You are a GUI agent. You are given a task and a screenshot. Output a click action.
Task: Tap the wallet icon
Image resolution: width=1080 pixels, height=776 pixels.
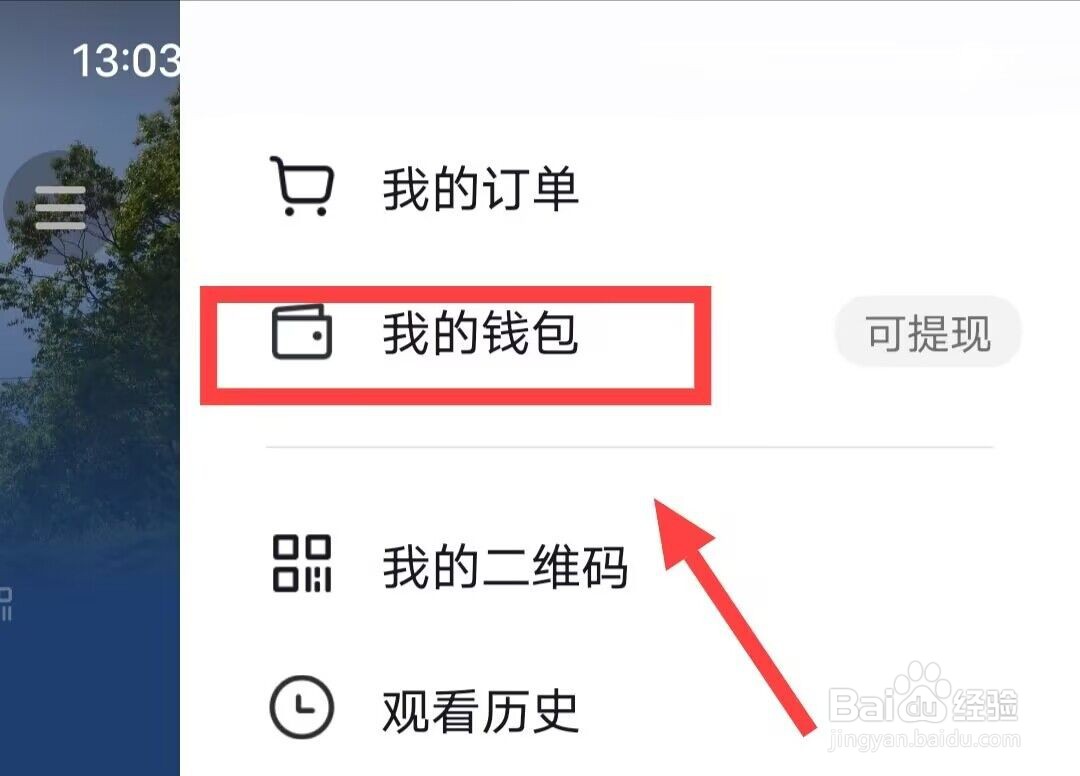click(302, 332)
